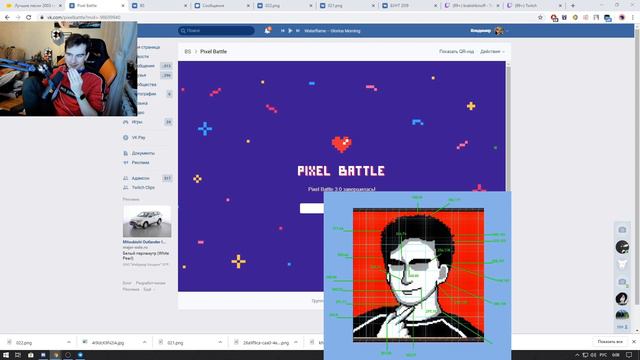Open the 022.png download options arrow
This screenshot has width=640, height=360.
(x=69, y=342)
